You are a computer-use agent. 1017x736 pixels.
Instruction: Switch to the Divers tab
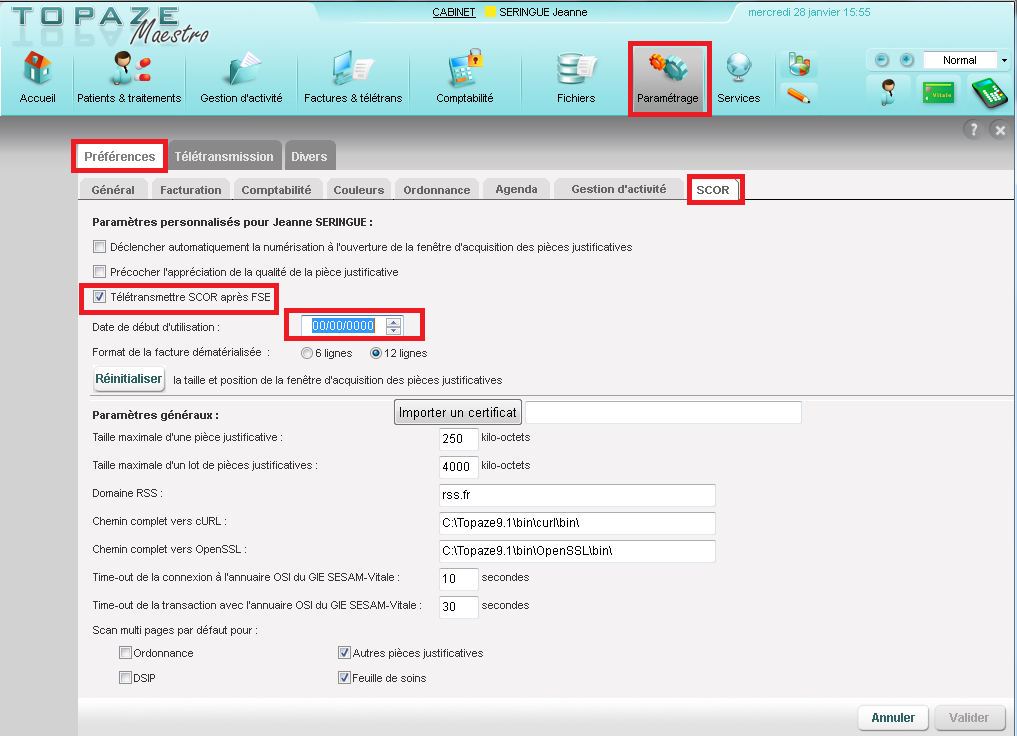(x=309, y=156)
